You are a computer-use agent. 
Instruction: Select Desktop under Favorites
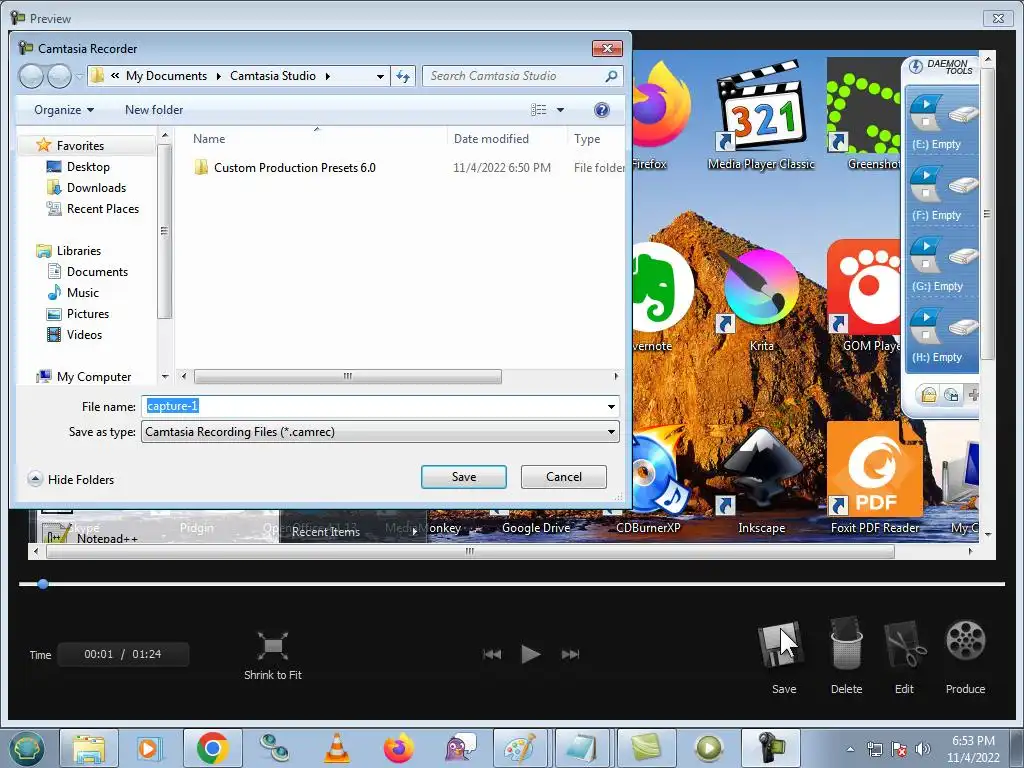[88, 167]
